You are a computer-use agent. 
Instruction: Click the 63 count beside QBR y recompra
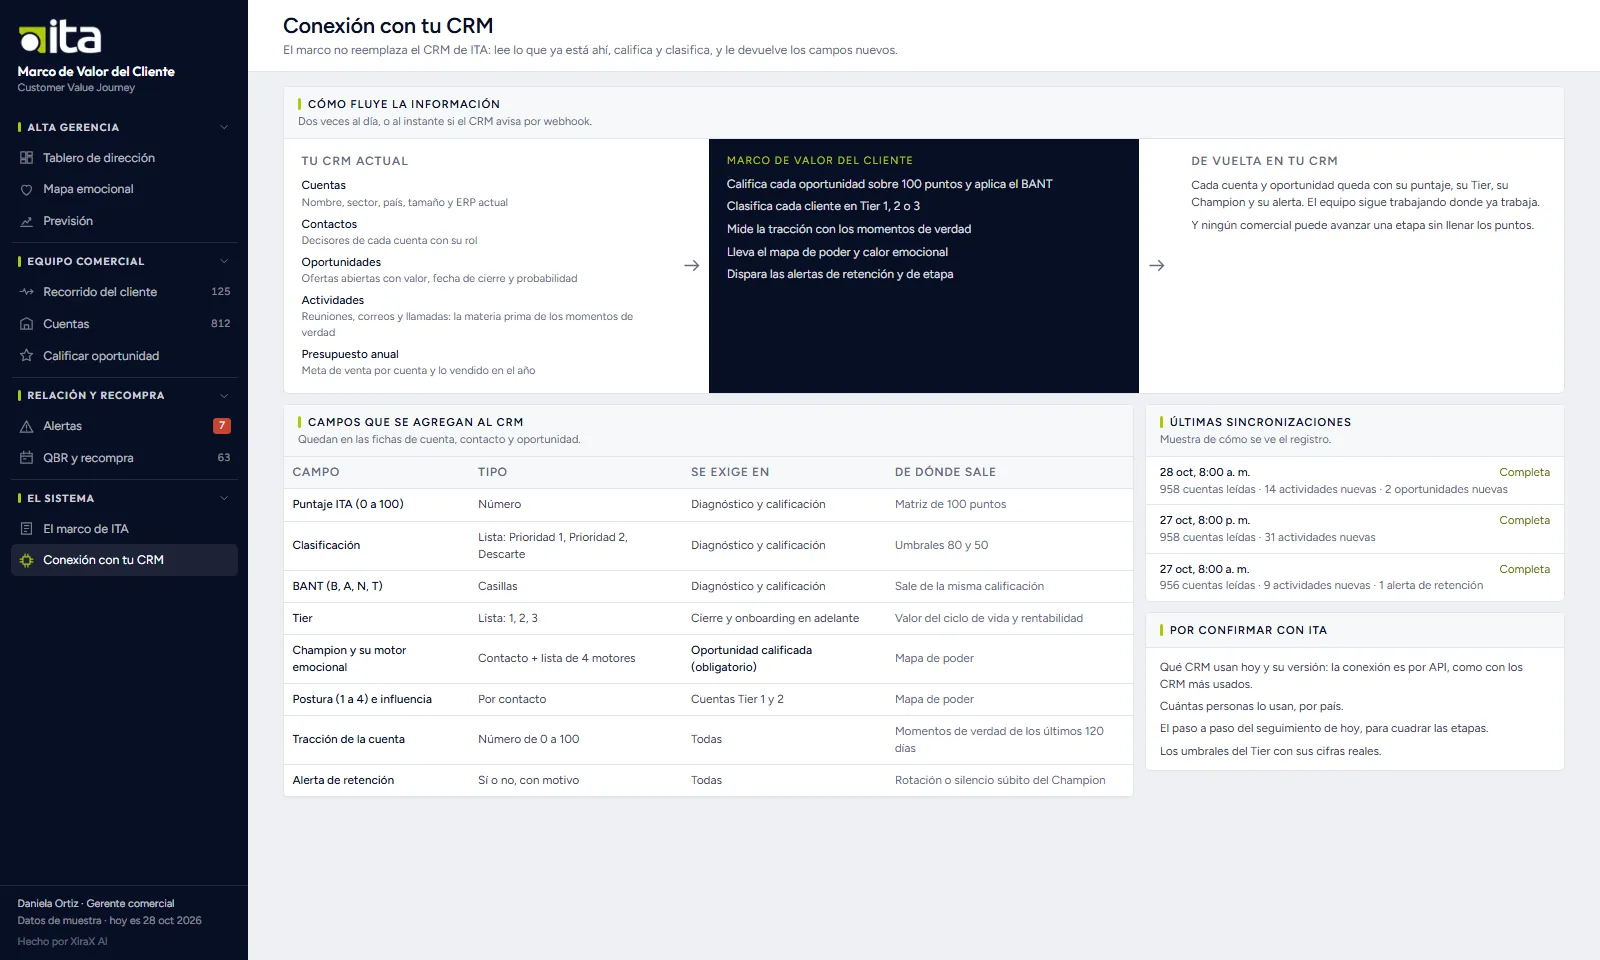[x=224, y=458]
